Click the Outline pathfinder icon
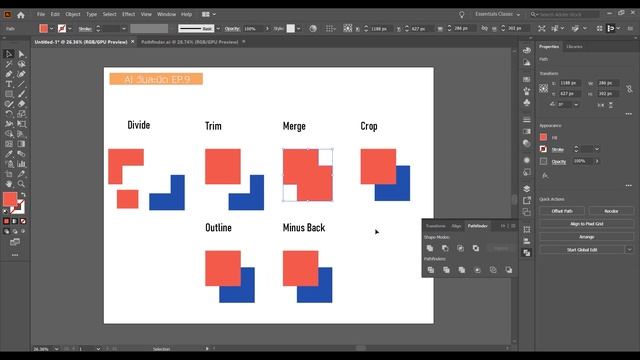 (x=493, y=270)
